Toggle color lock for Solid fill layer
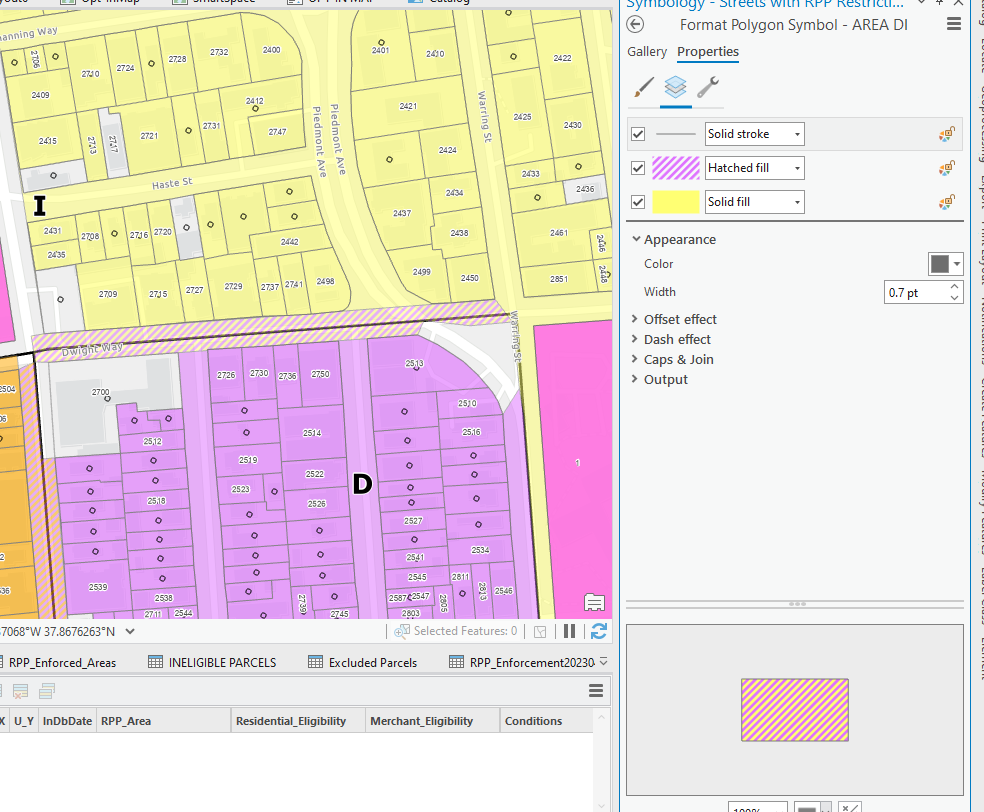Viewport: 984px width, 812px height. click(946, 201)
